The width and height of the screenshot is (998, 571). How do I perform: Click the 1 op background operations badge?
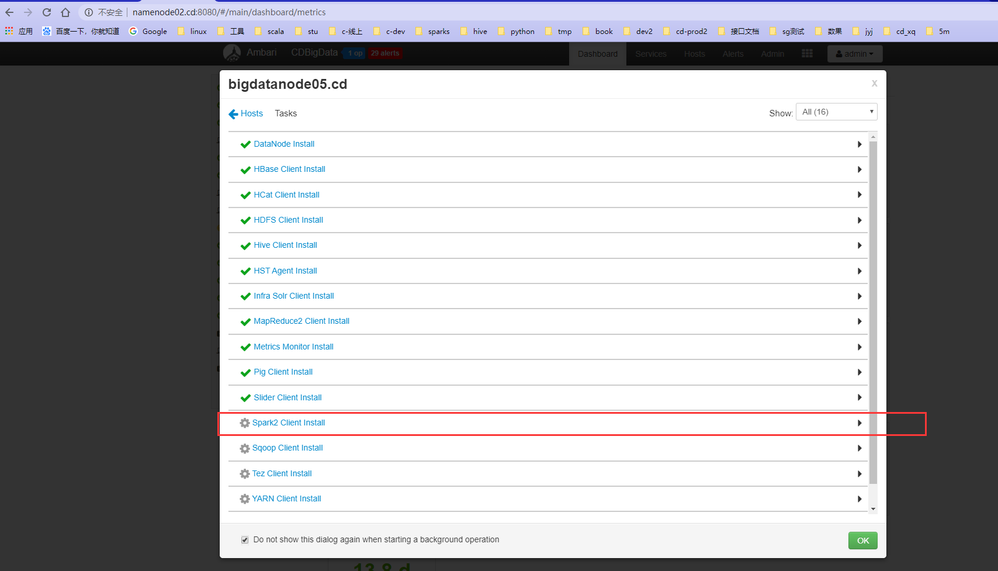[355, 53]
